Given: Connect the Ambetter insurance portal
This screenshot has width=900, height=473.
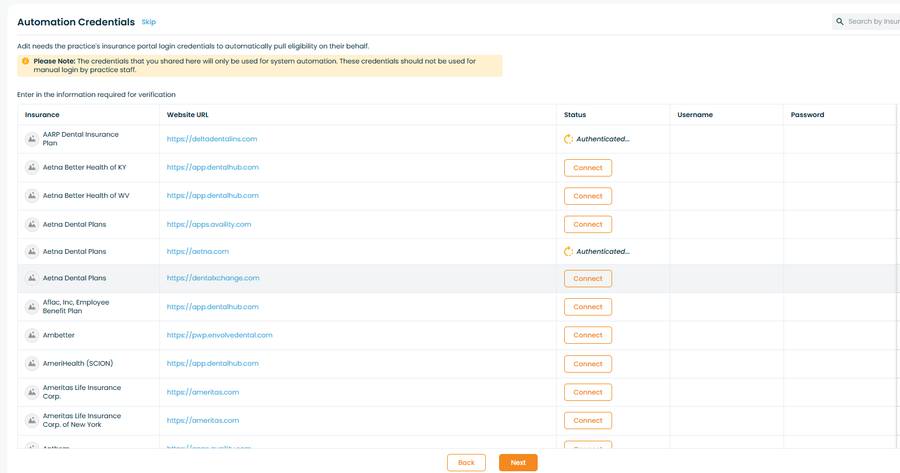Looking at the screenshot, I should point(588,335).
